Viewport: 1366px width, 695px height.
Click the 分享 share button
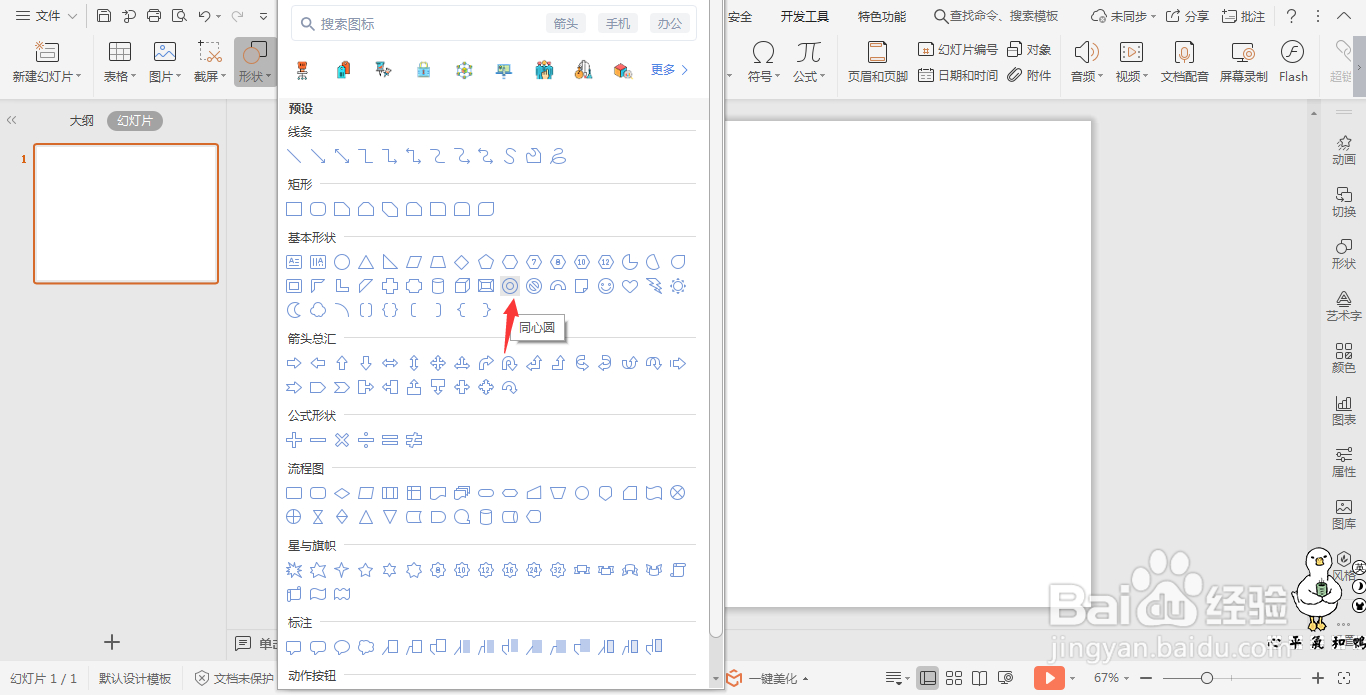click(x=1187, y=16)
